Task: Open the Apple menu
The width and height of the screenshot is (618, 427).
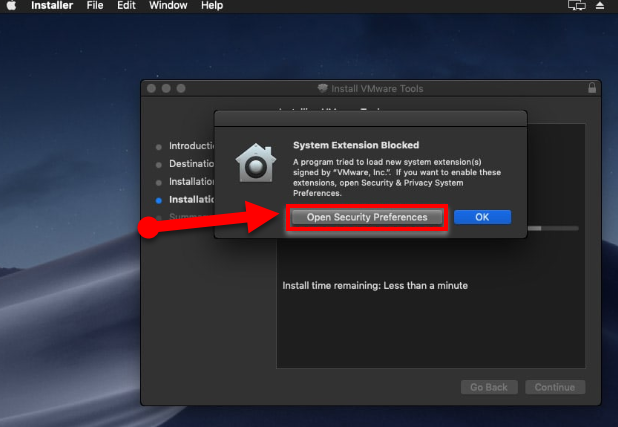Action: pyautogui.click(x=11, y=6)
